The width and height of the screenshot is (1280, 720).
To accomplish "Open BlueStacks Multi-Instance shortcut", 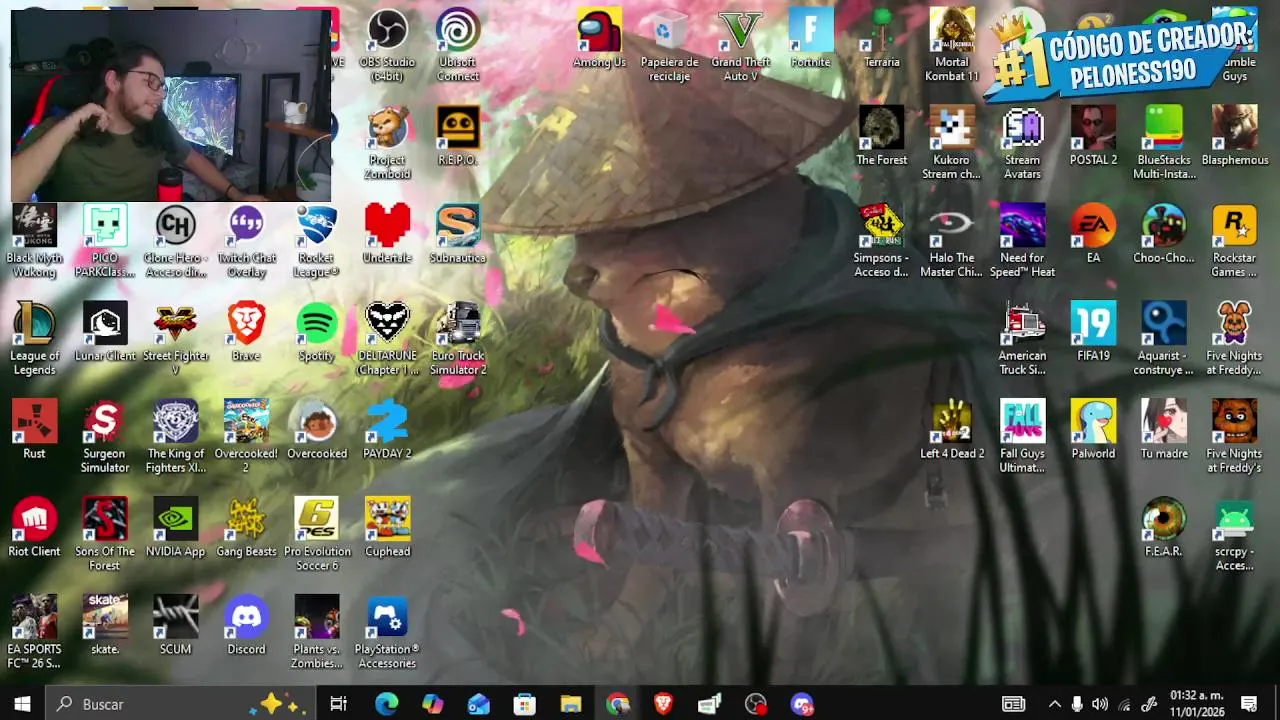I will [x=1164, y=143].
